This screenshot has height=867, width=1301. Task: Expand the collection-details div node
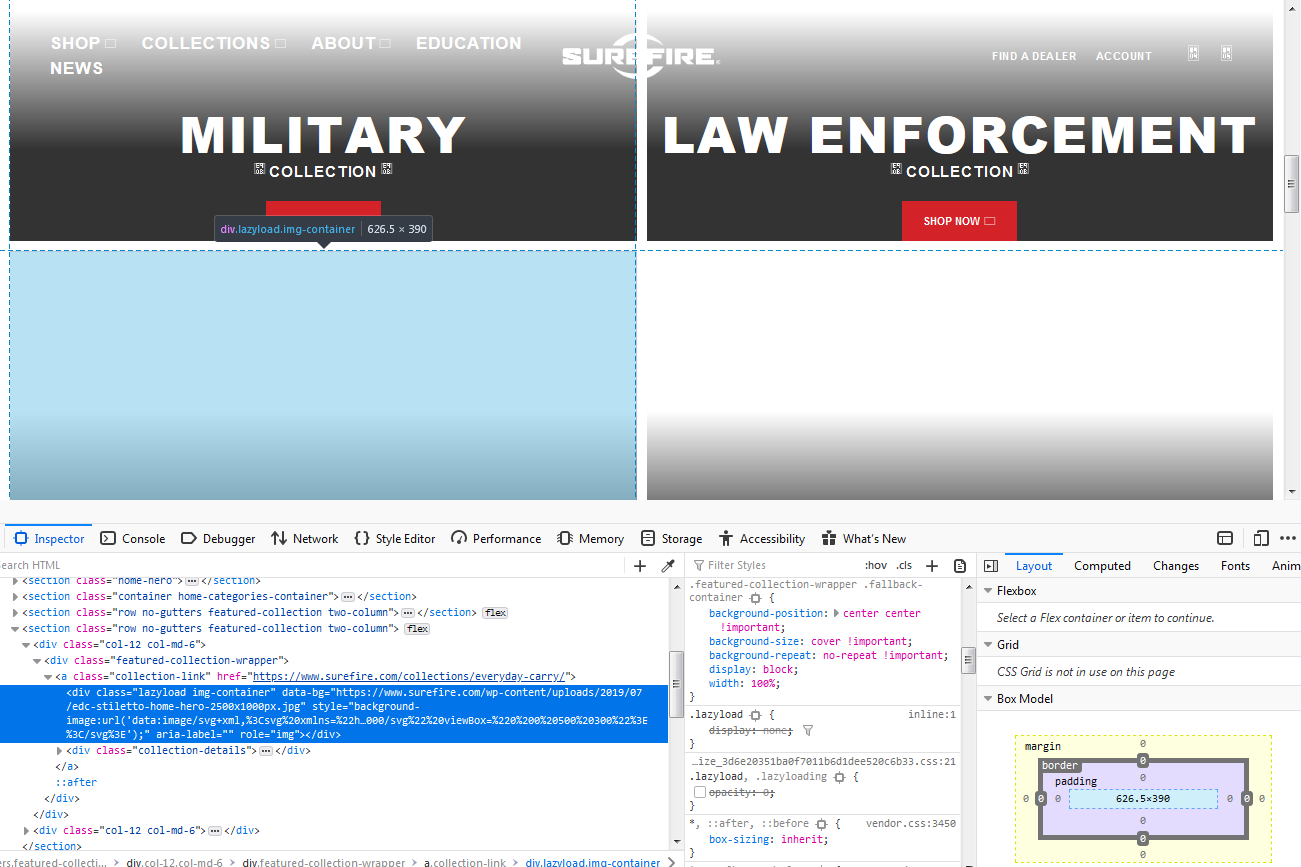coord(59,751)
